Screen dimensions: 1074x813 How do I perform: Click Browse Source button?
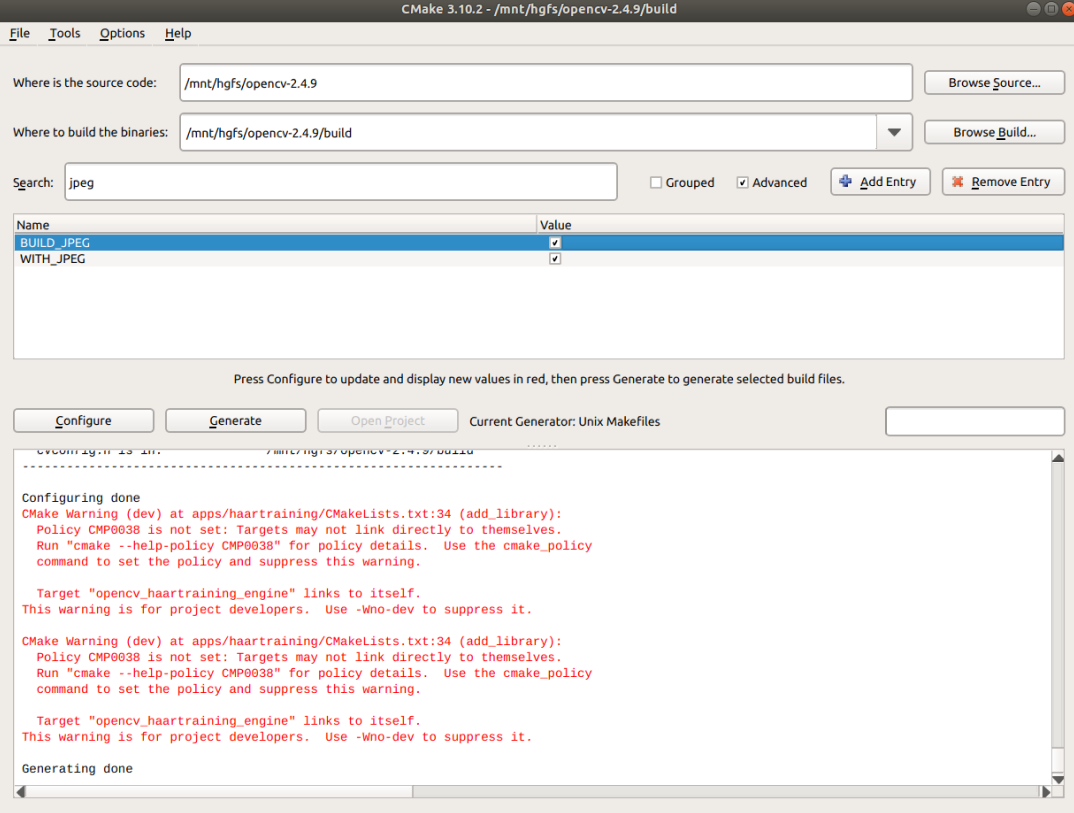pyautogui.click(x=994, y=82)
